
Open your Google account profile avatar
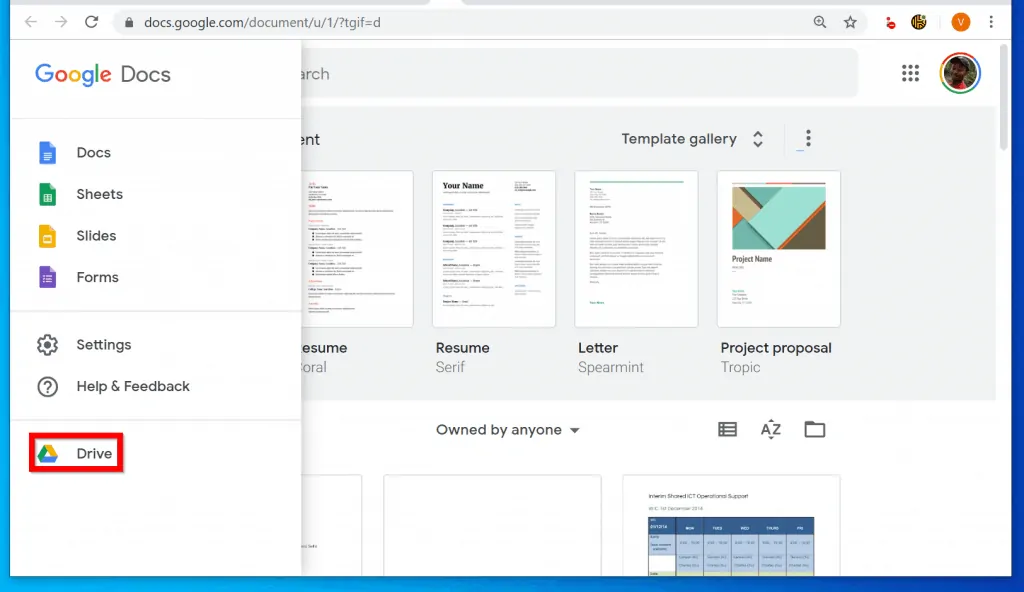959,73
